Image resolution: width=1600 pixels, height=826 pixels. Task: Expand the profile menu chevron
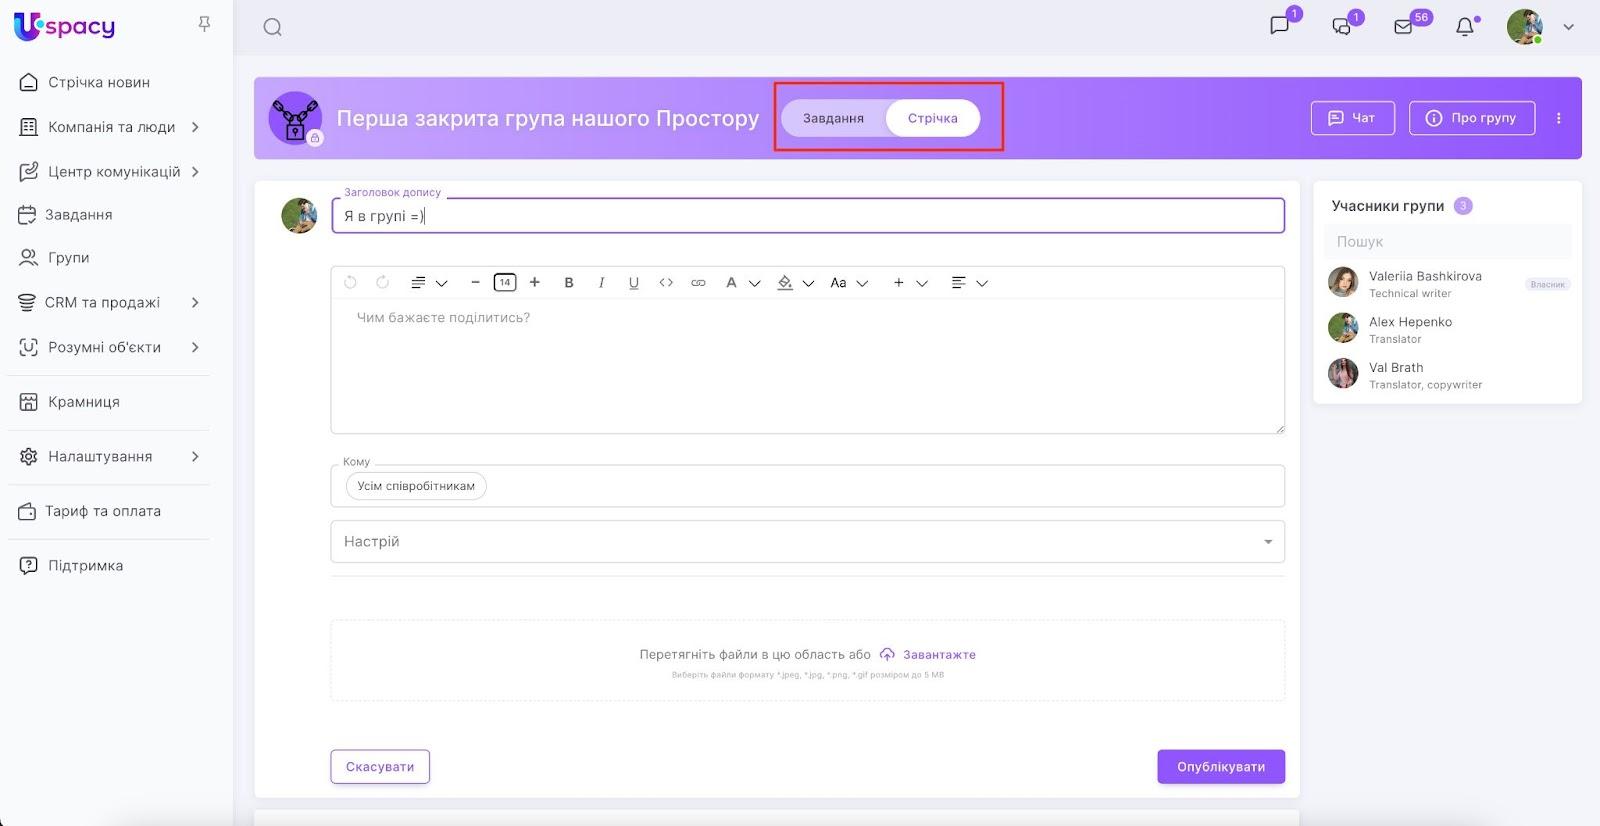click(1568, 27)
